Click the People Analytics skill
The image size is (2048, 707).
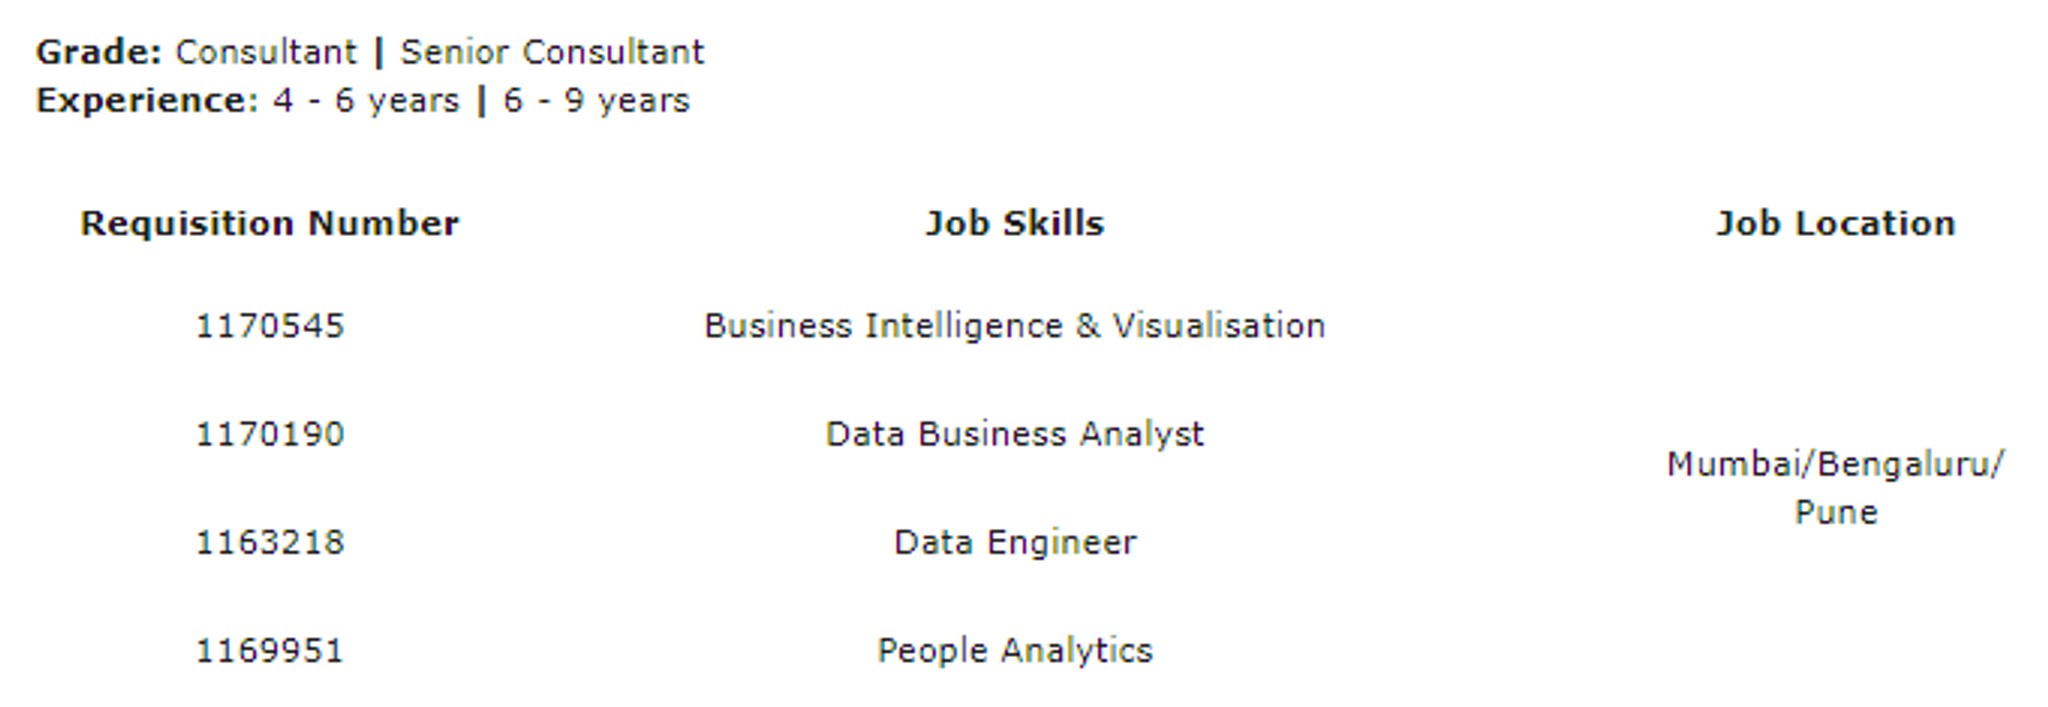pos(1015,651)
